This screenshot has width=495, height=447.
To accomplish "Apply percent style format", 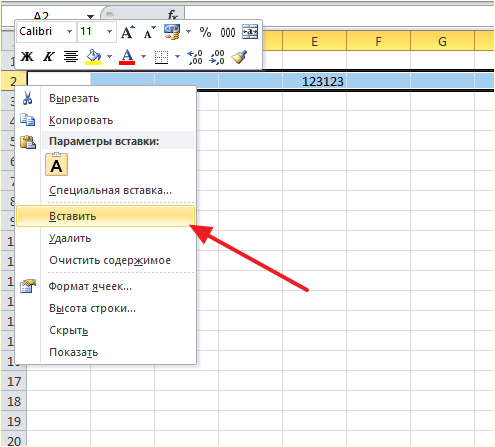I will pos(205,32).
